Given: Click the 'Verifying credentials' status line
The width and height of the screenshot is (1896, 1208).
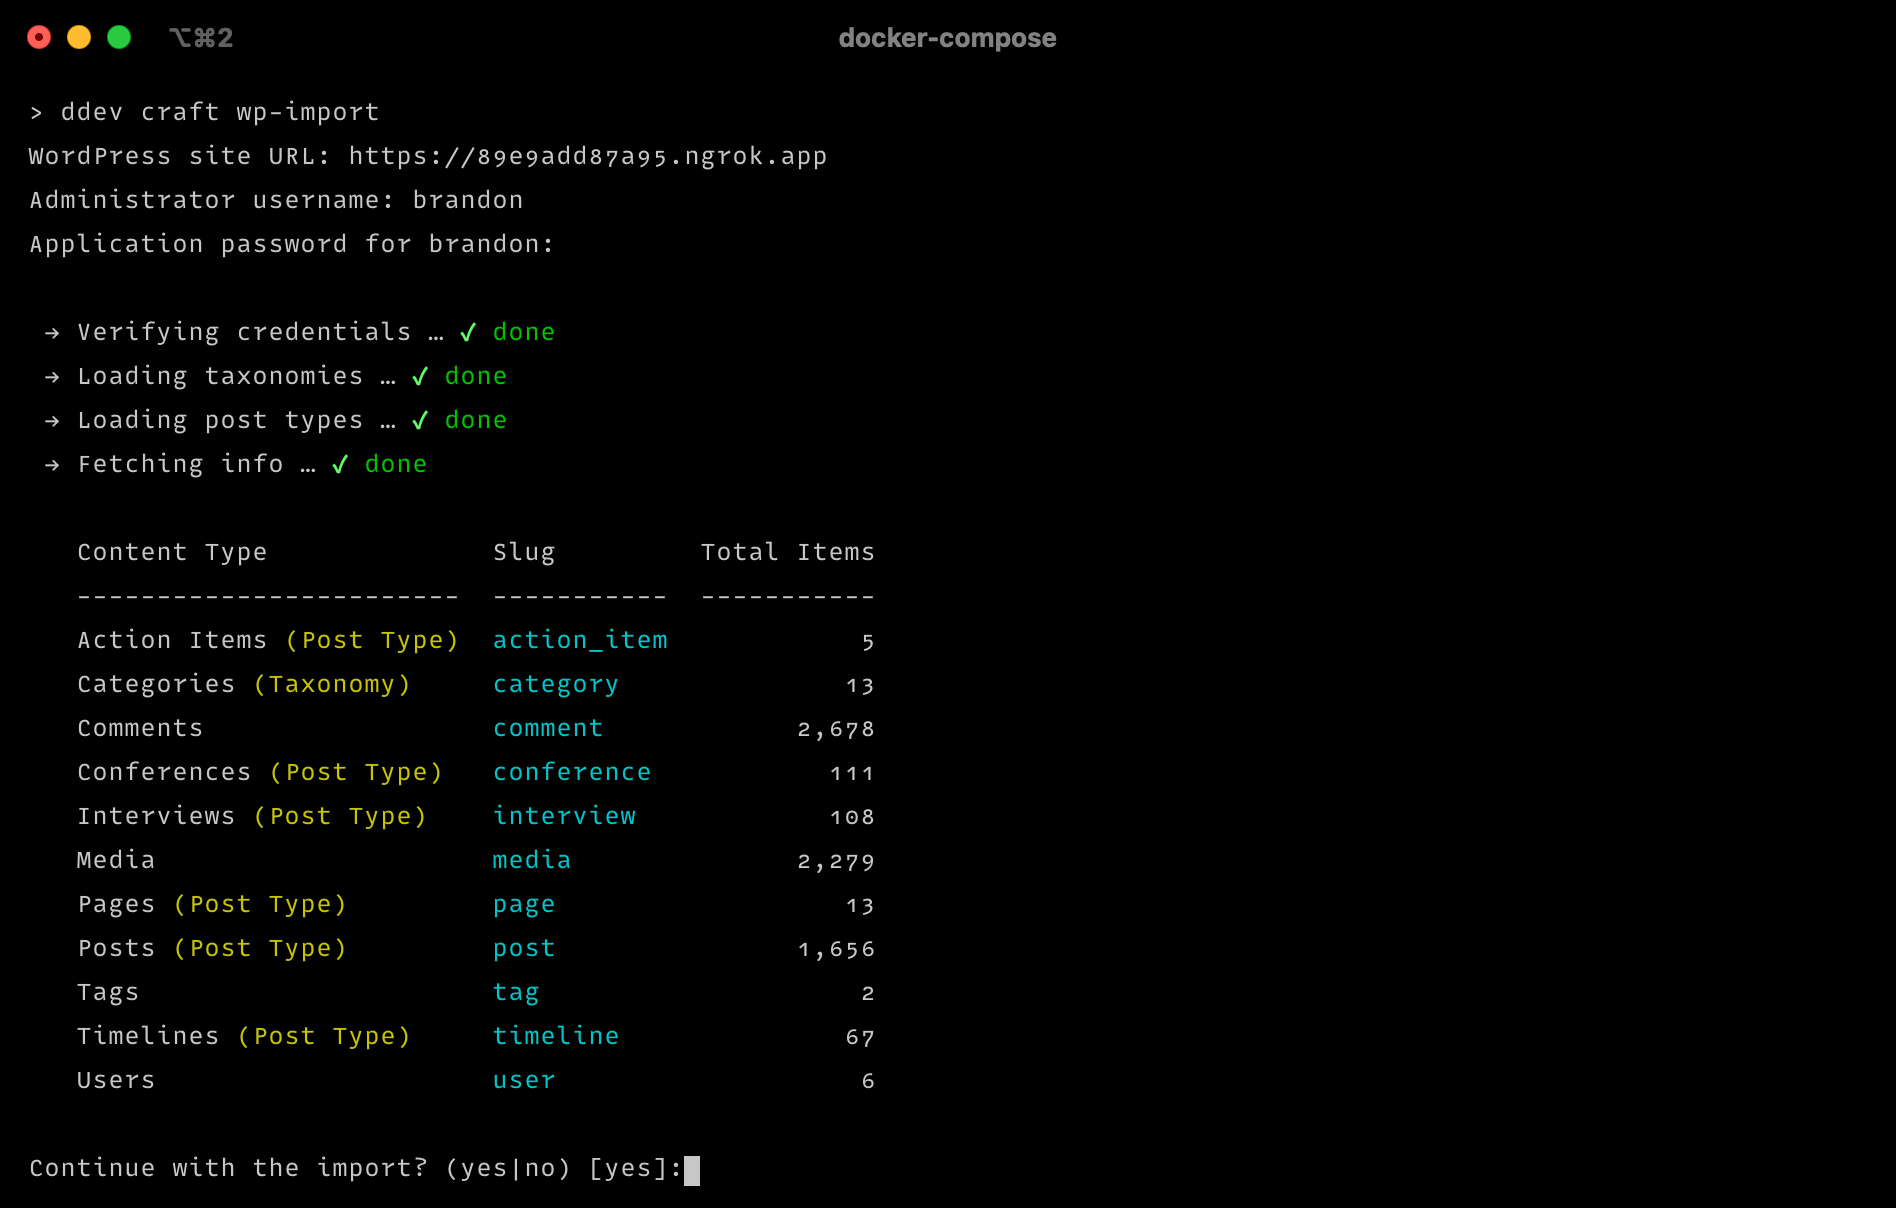Looking at the screenshot, I should click(x=300, y=332).
